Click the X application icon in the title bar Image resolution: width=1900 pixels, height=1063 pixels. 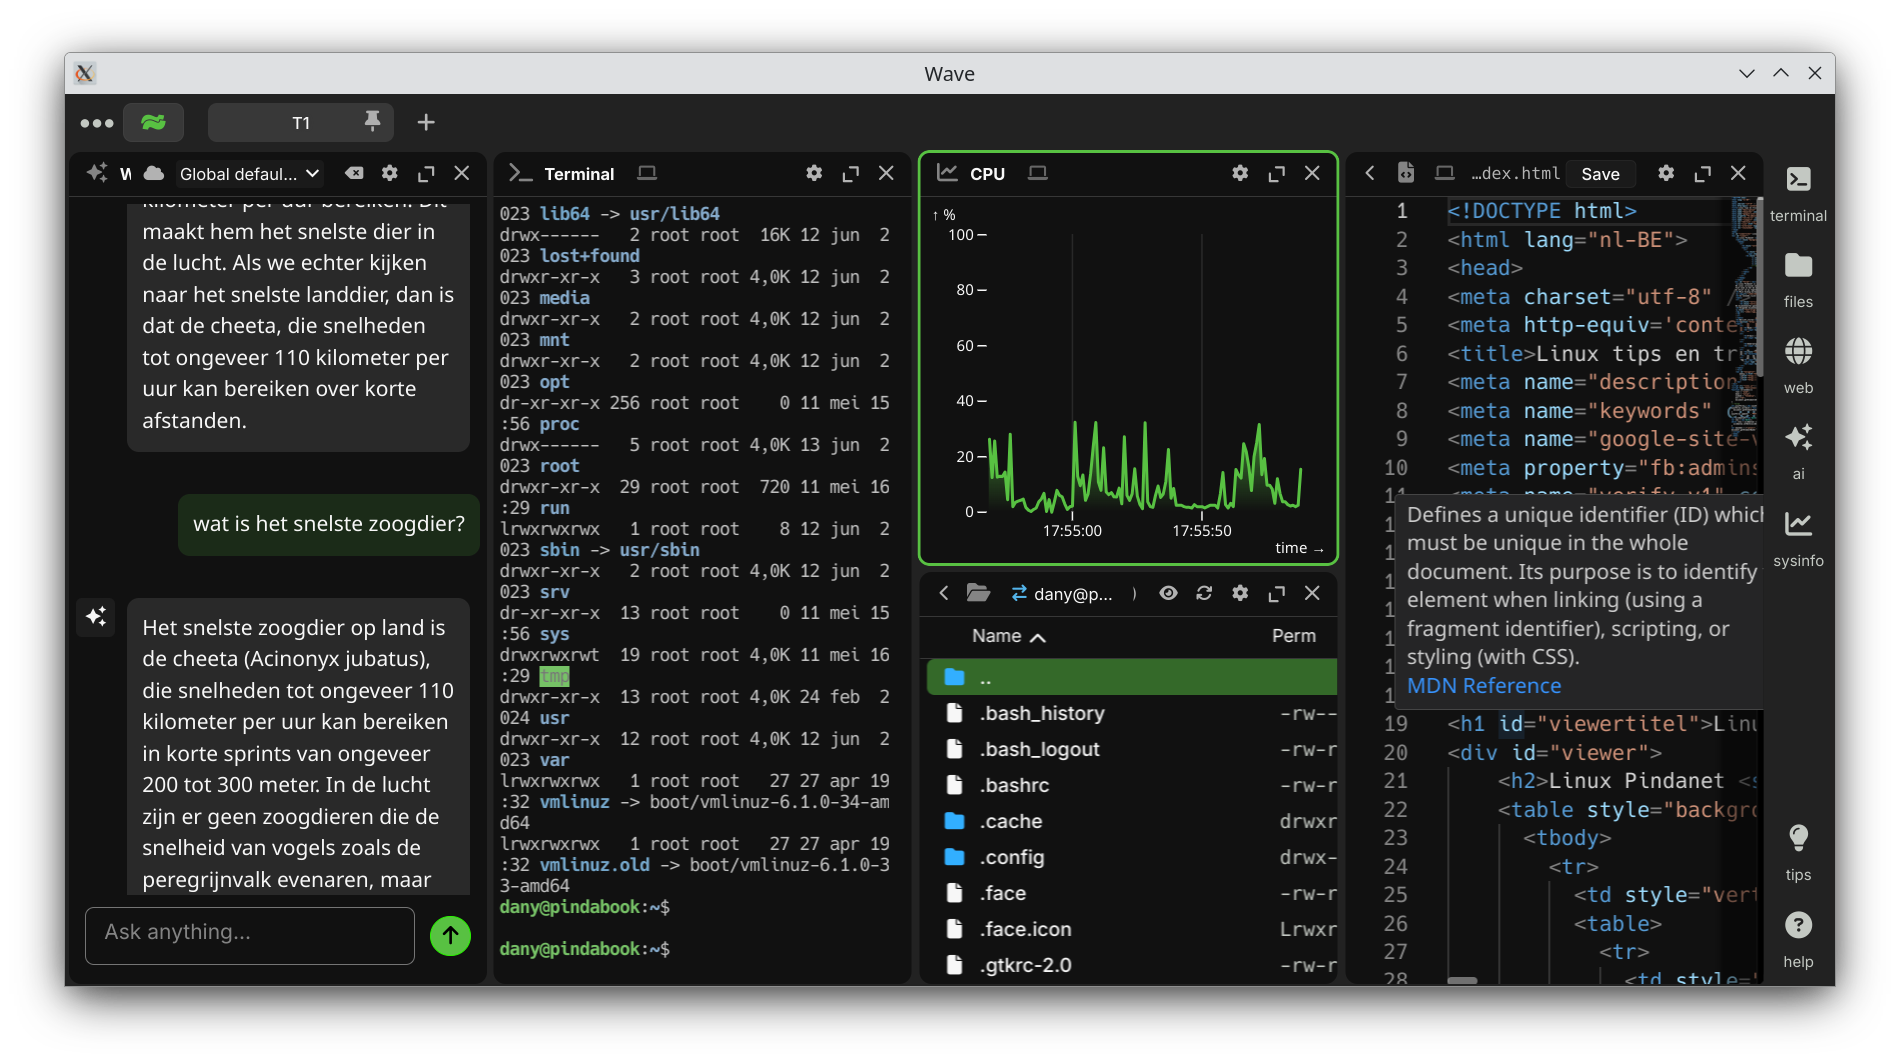pos(85,73)
